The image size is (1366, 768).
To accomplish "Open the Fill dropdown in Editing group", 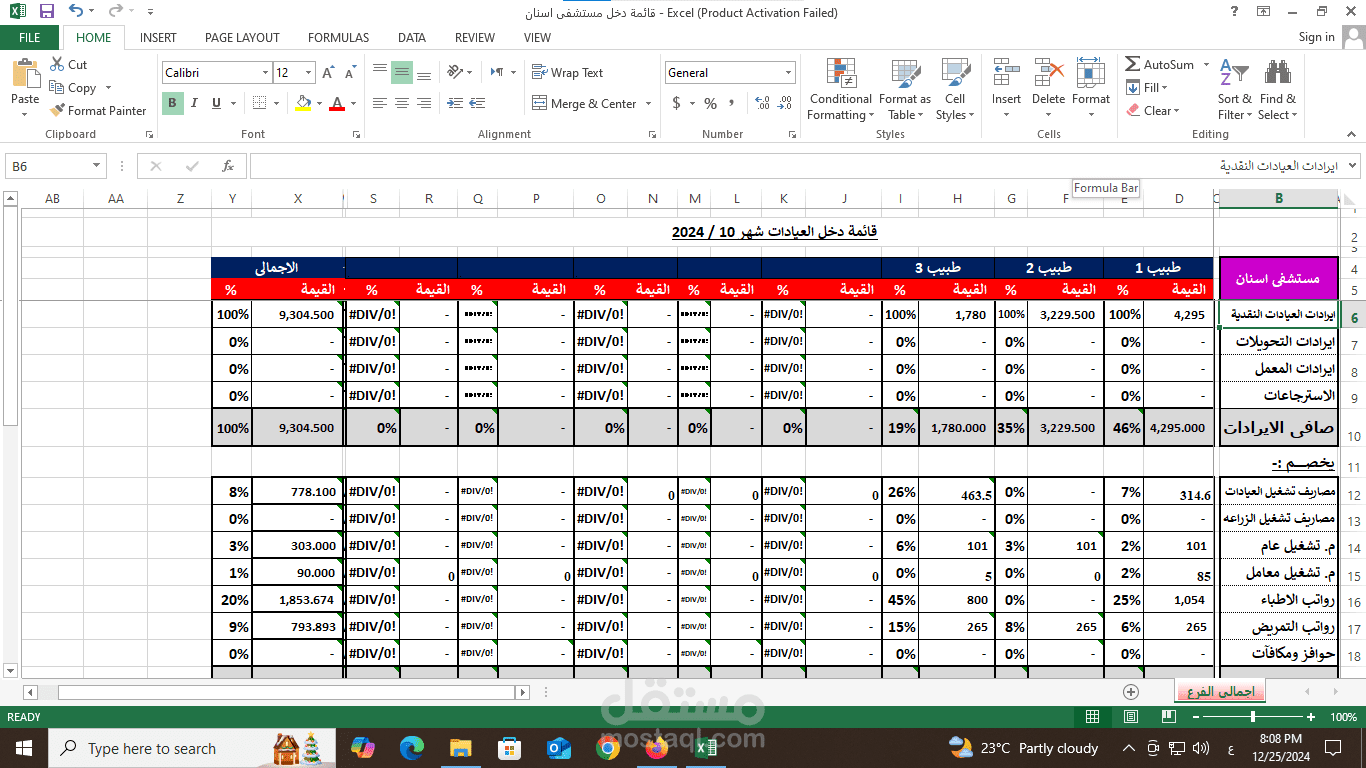I will 1146,88.
